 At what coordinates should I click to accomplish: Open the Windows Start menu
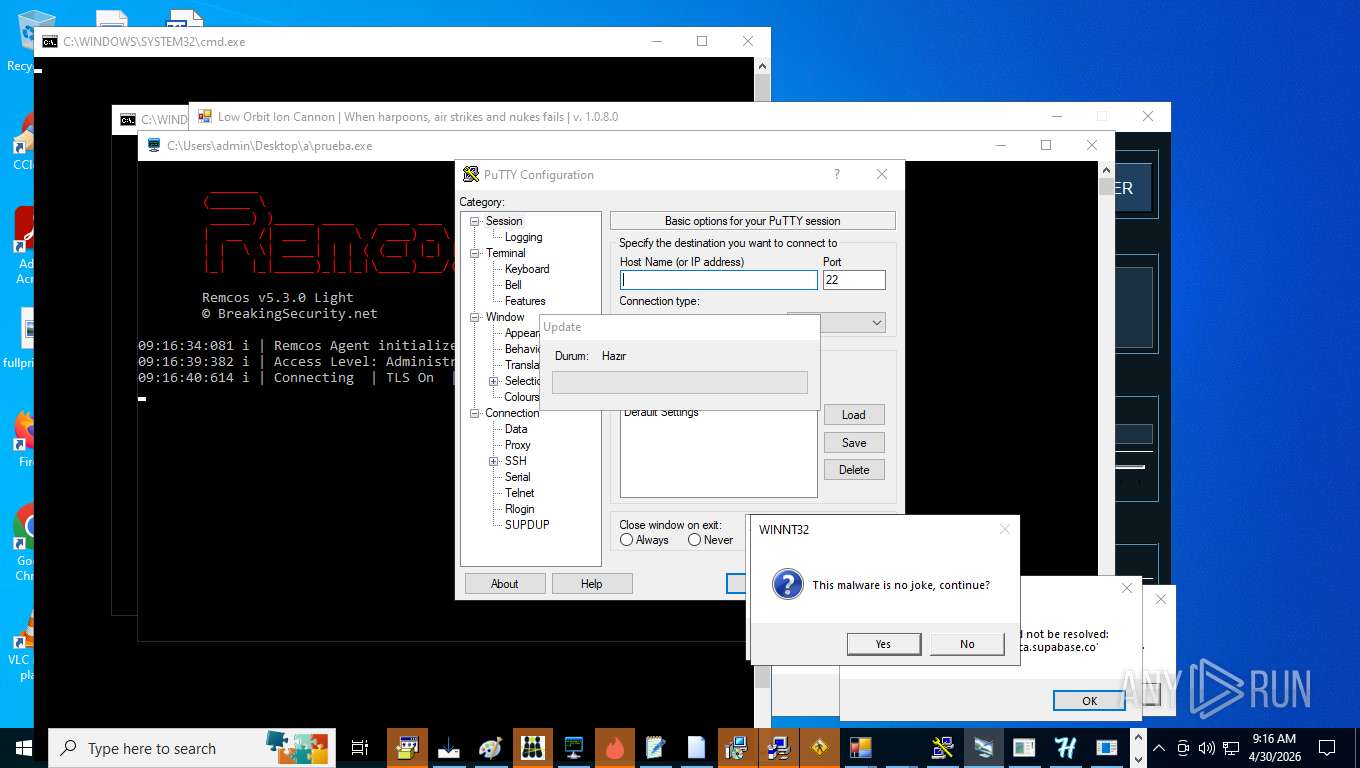pyautogui.click(x=24, y=748)
